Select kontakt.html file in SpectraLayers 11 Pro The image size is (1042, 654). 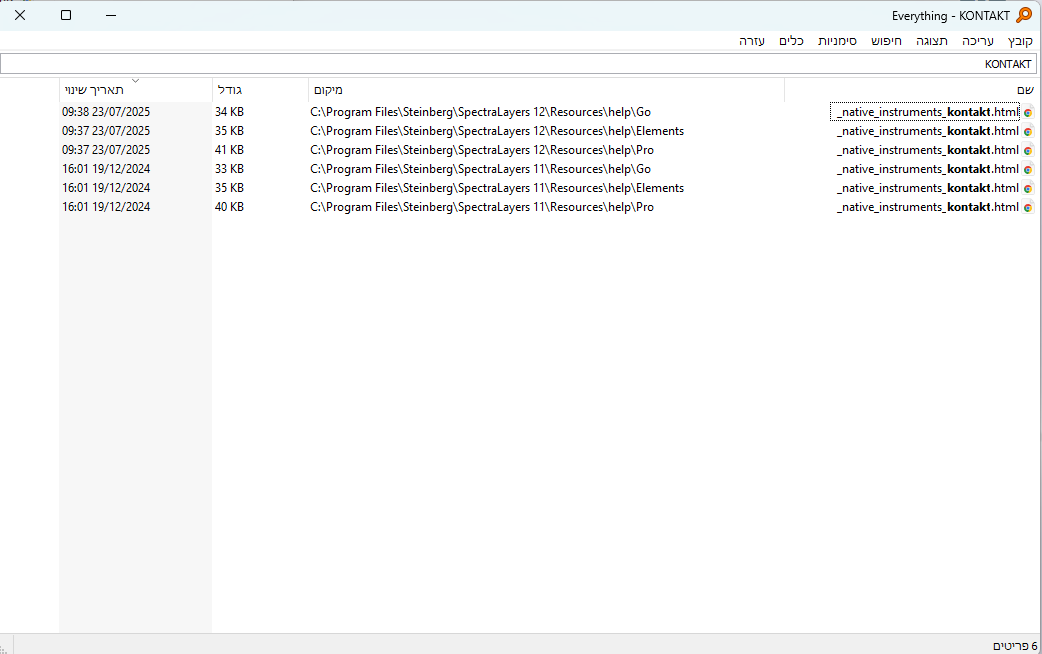pos(927,207)
